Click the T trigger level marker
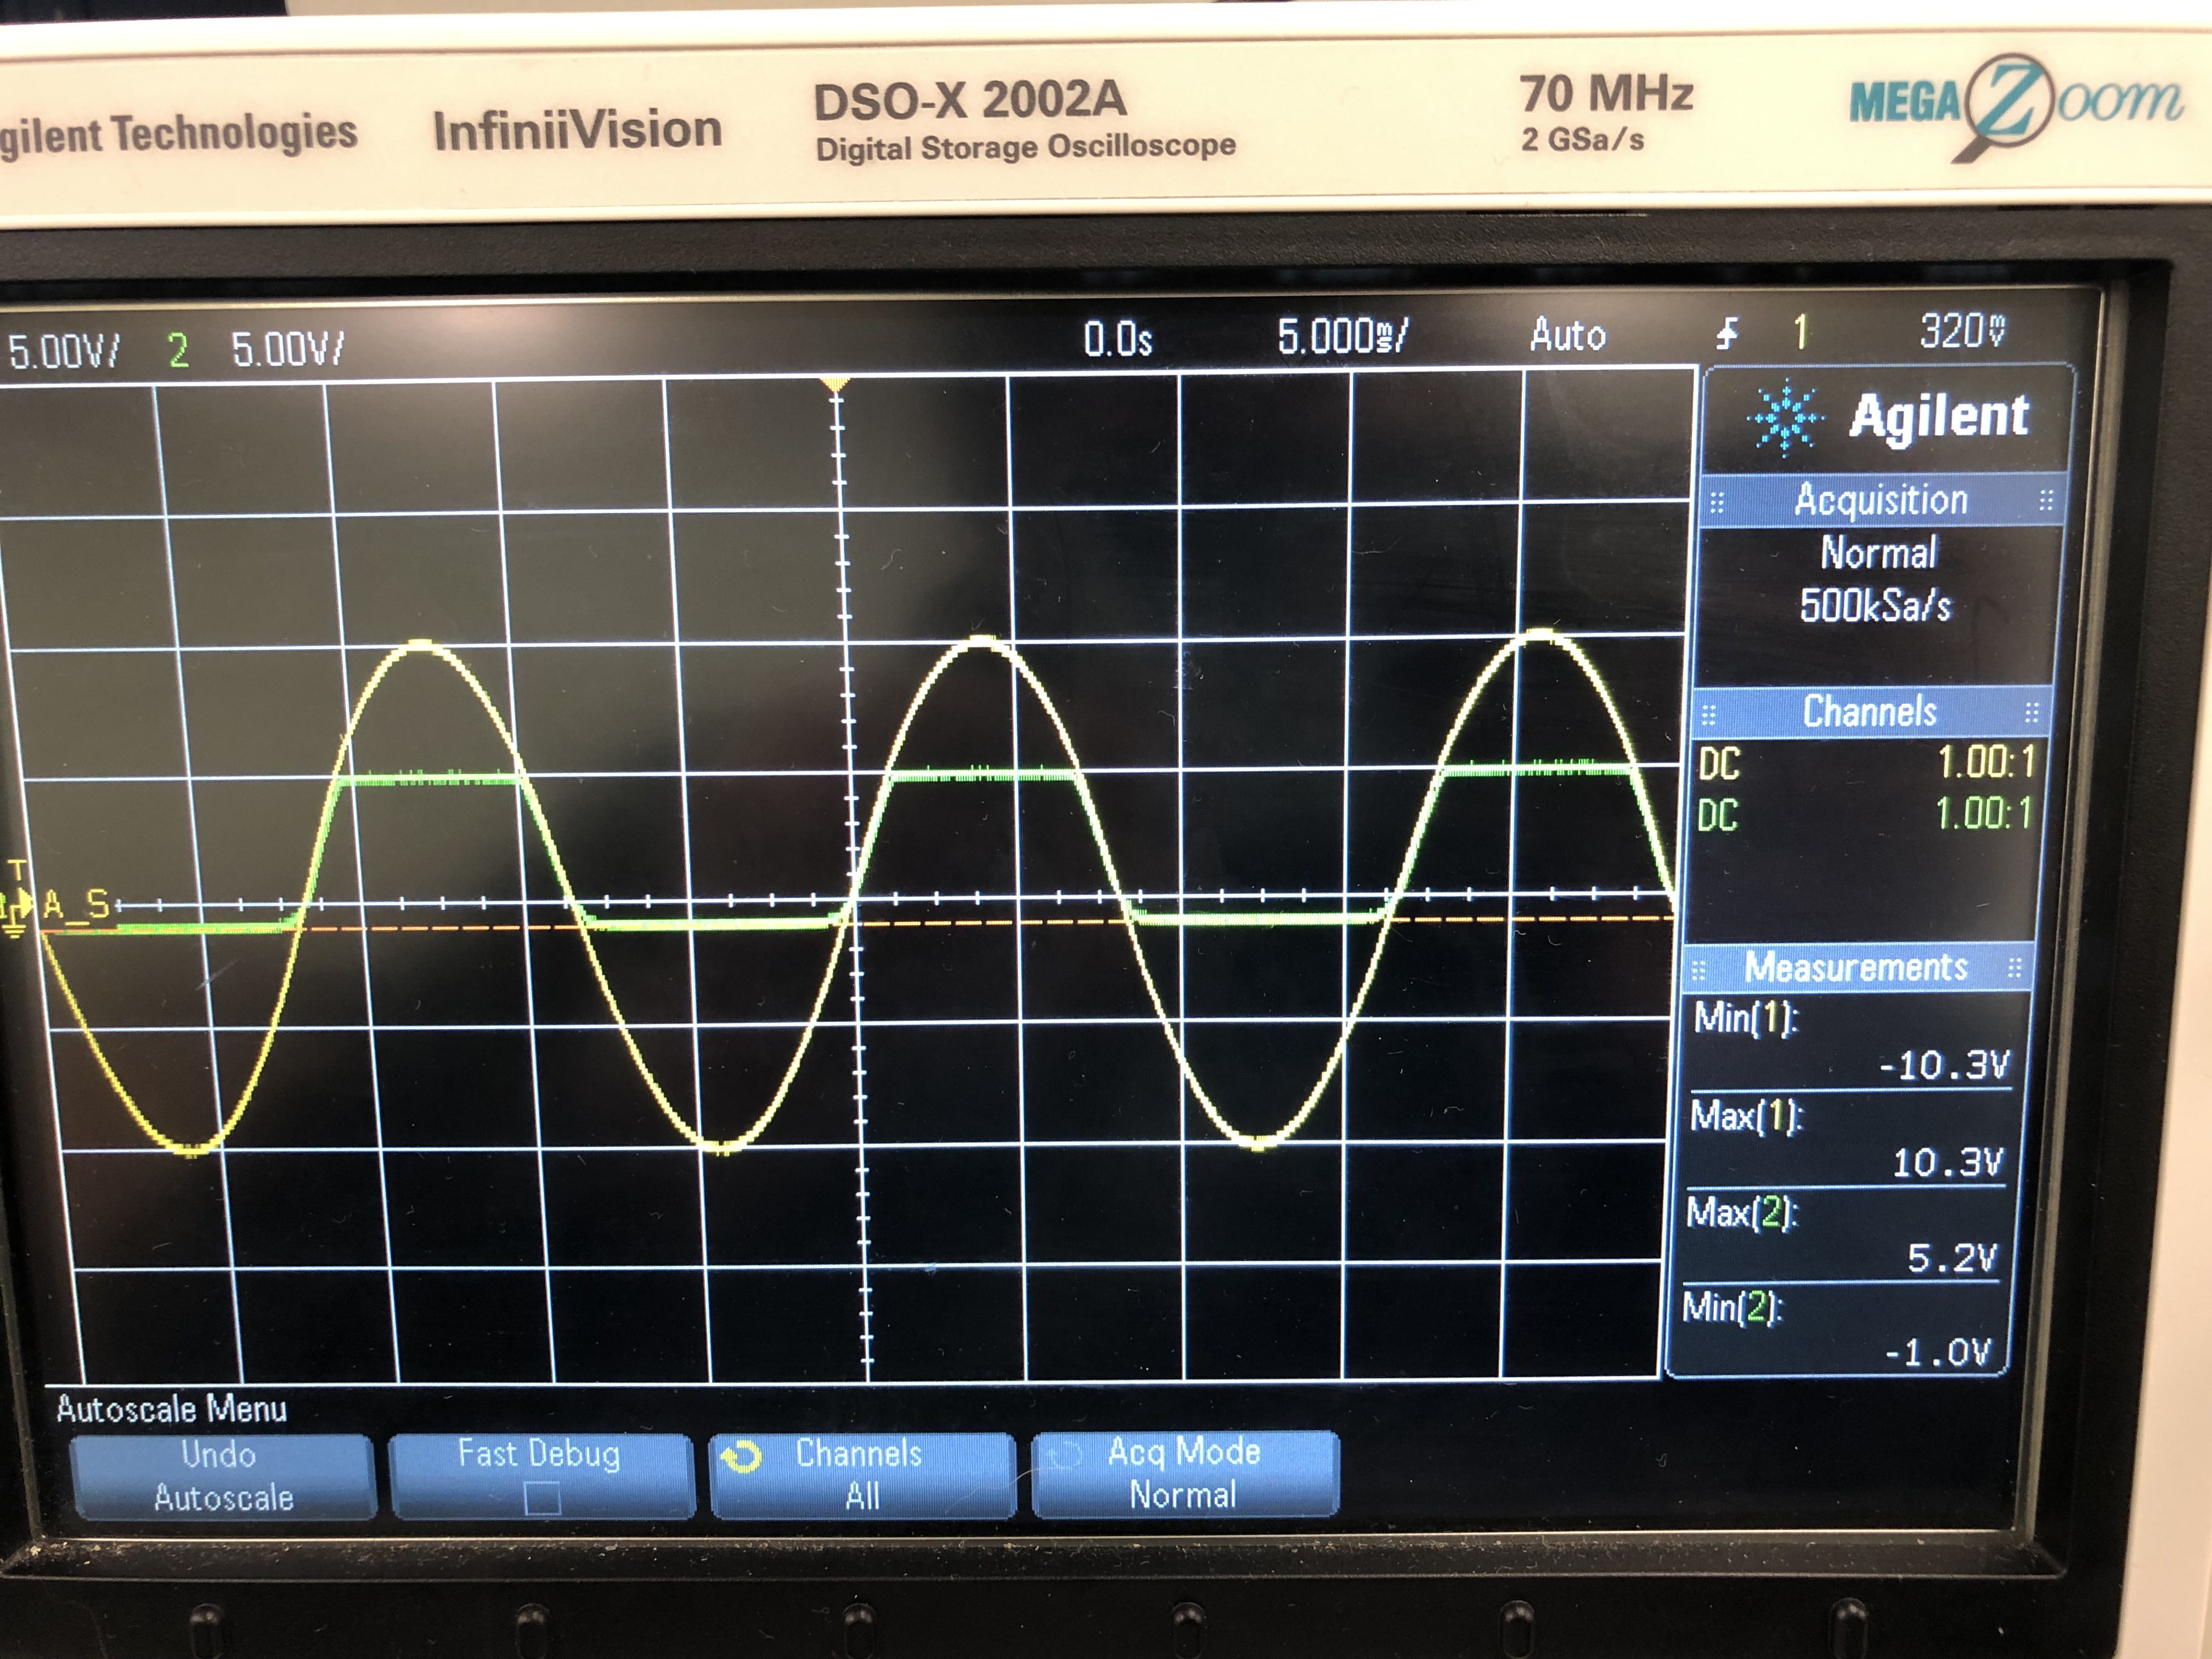The height and width of the screenshot is (1659, 2212). coord(17,870)
